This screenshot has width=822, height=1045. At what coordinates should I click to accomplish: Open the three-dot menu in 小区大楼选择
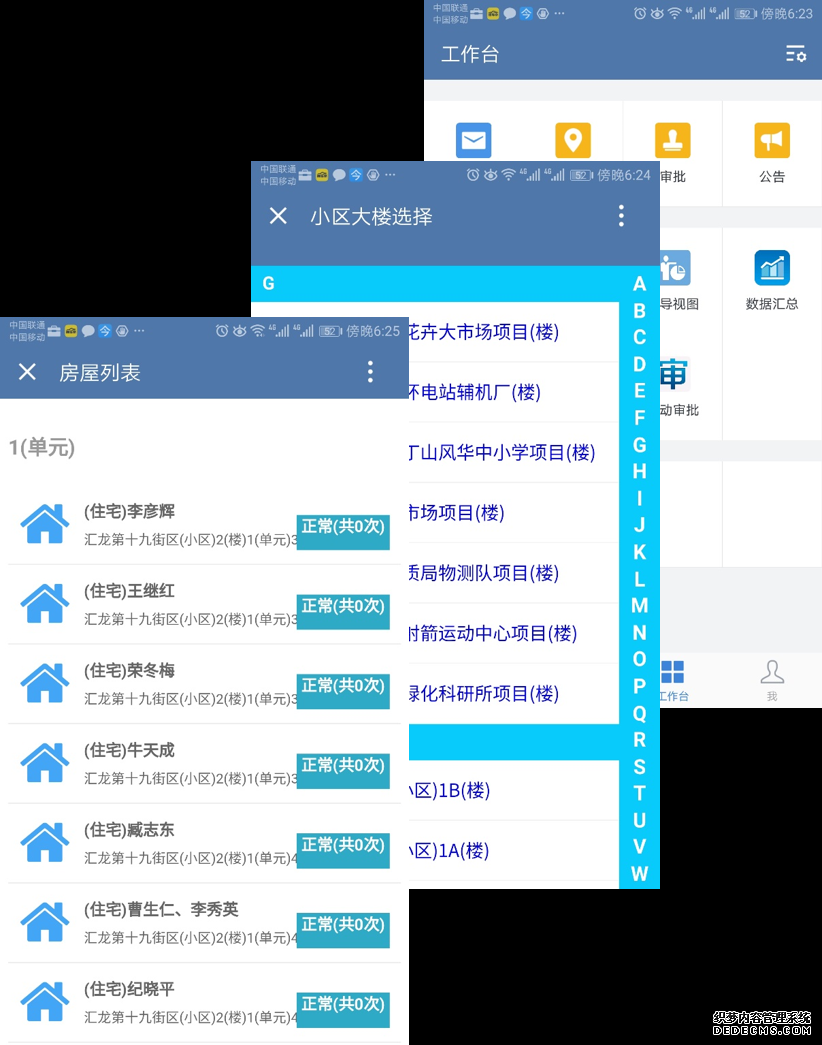point(621,215)
